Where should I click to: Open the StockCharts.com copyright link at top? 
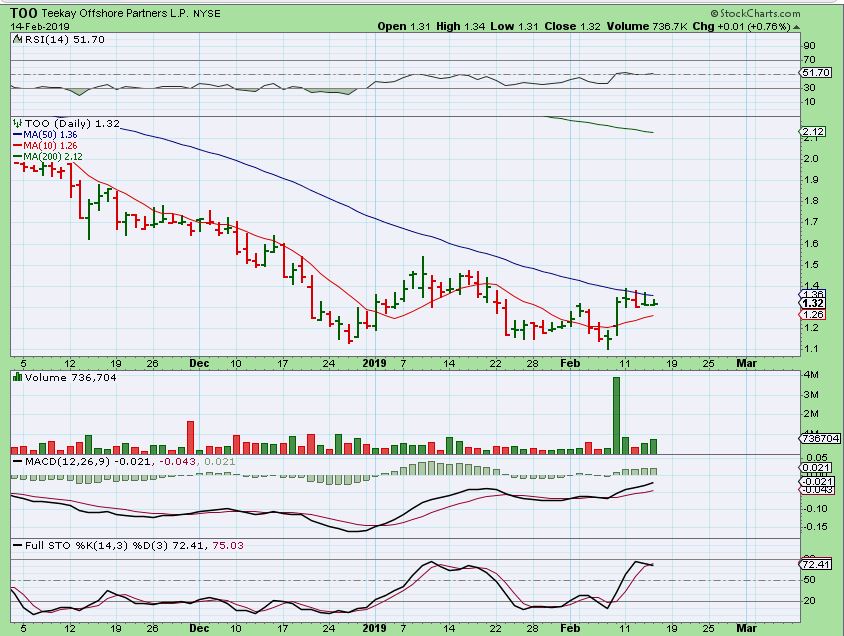tap(755, 13)
